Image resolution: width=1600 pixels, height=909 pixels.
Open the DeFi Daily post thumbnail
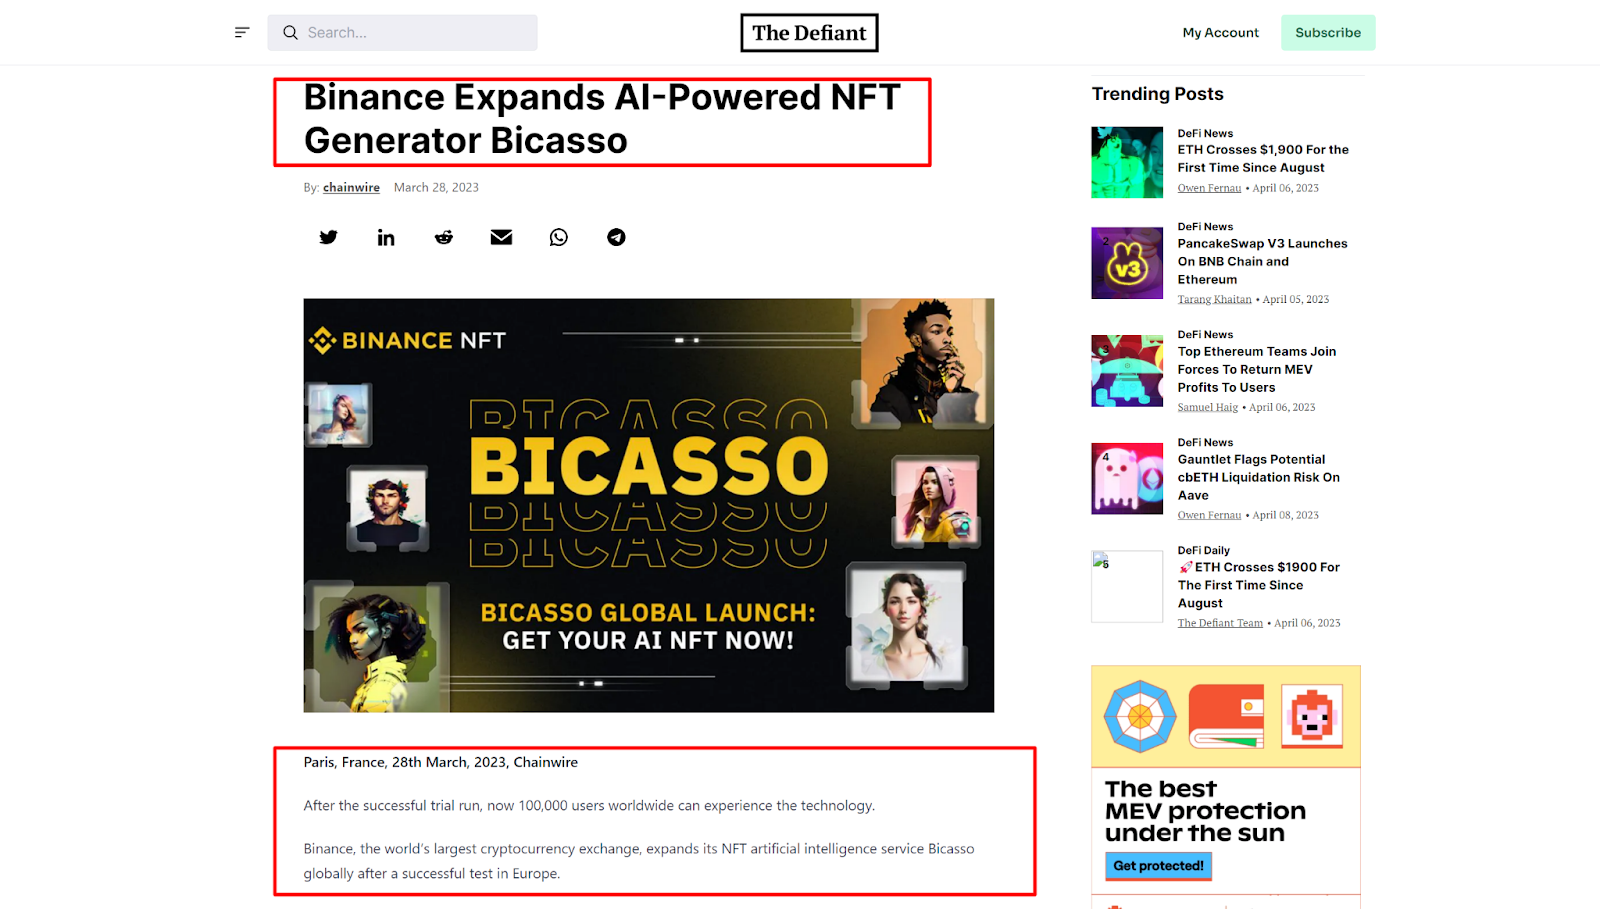click(x=1127, y=587)
